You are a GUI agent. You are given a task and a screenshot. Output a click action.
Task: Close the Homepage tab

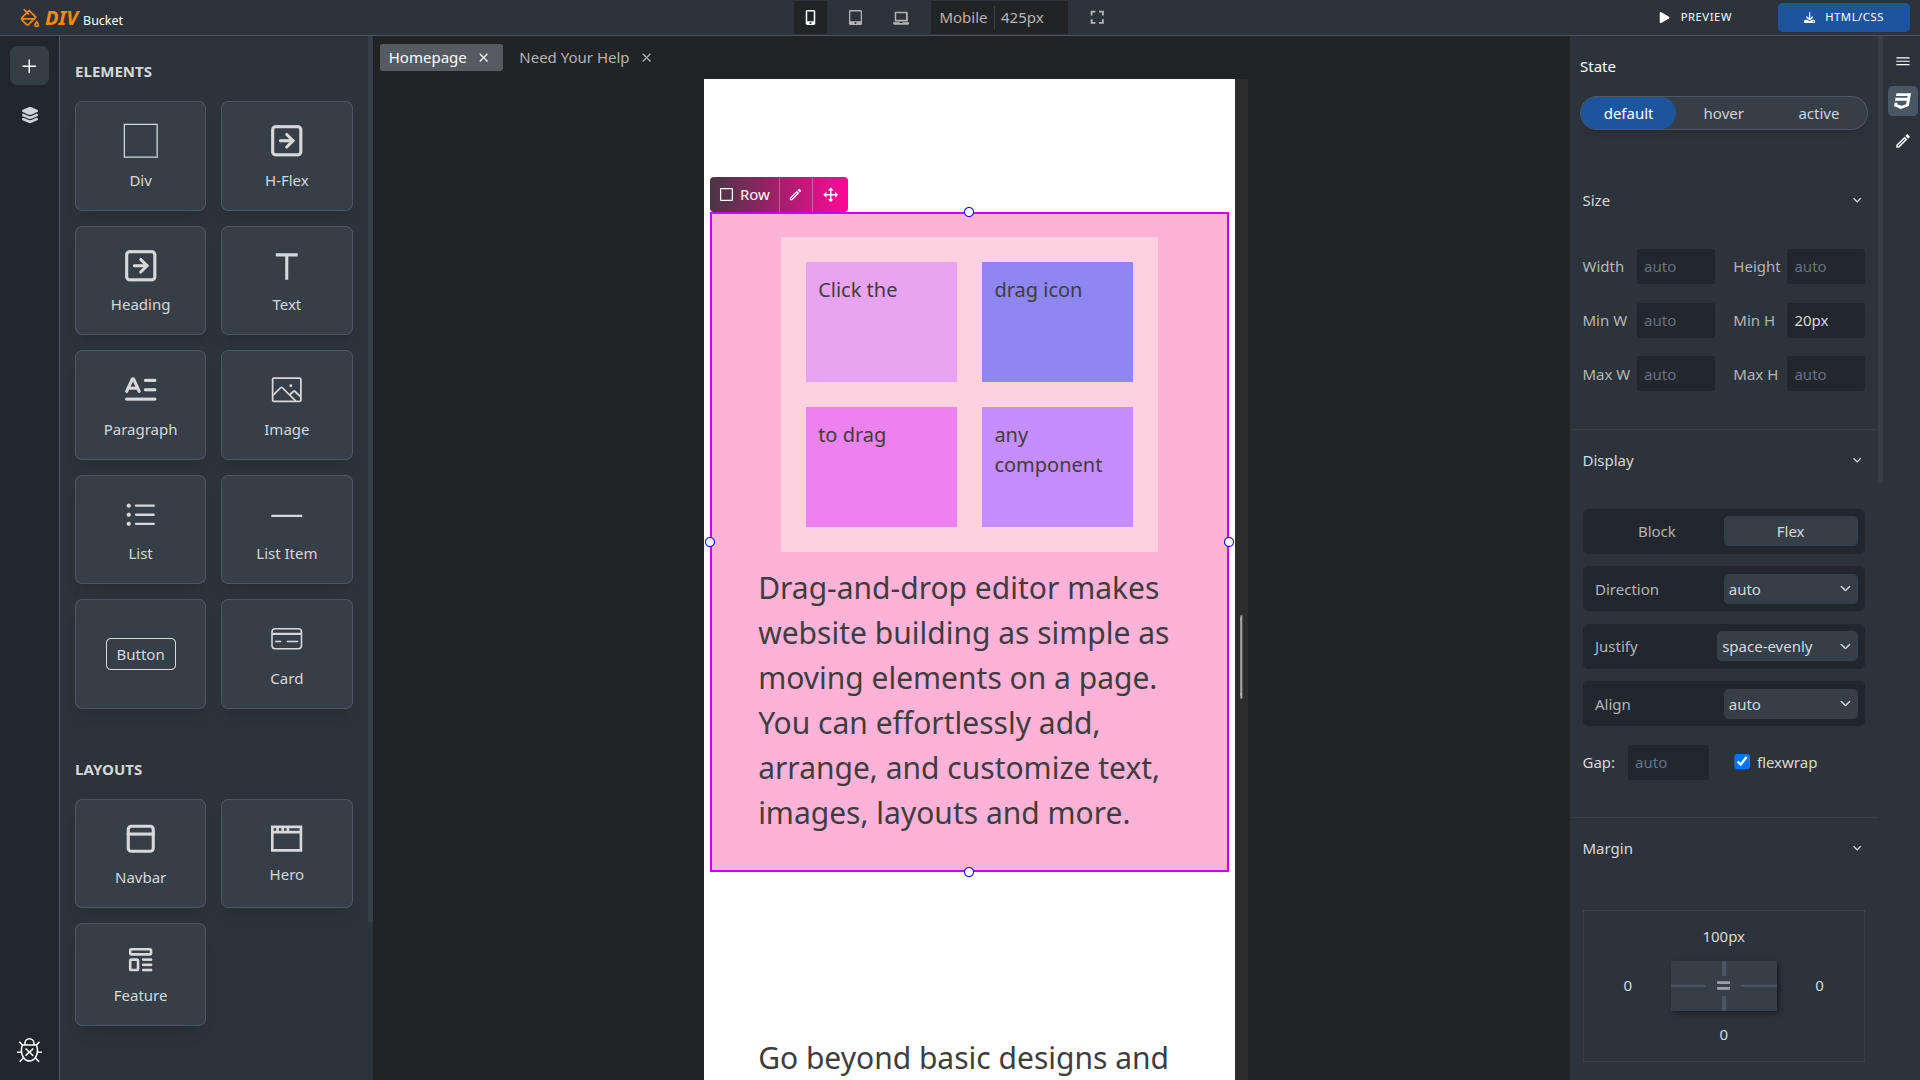484,58
